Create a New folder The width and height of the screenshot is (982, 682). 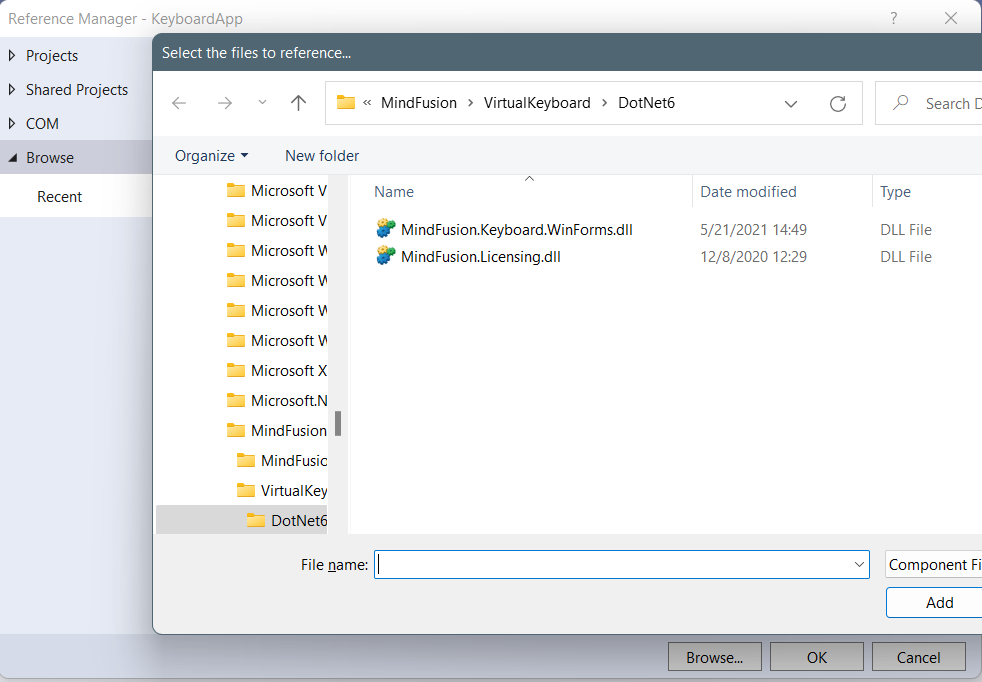(322, 156)
